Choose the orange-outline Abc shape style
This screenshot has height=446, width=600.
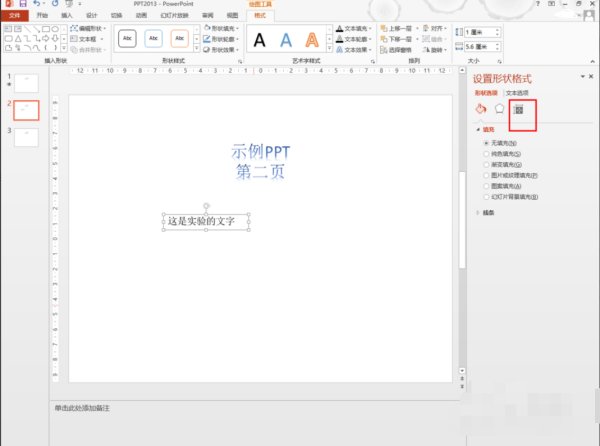tap(179, 39)
